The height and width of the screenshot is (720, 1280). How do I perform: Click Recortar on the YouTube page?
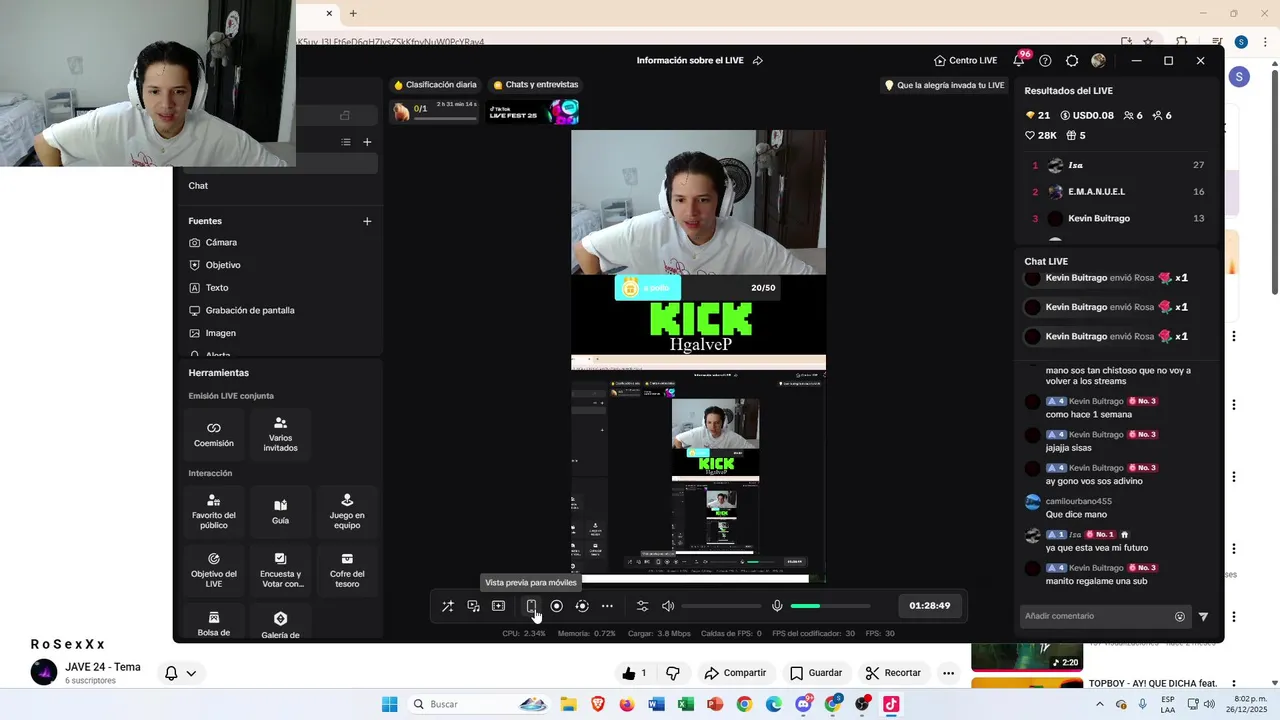[x=893, y=673]
